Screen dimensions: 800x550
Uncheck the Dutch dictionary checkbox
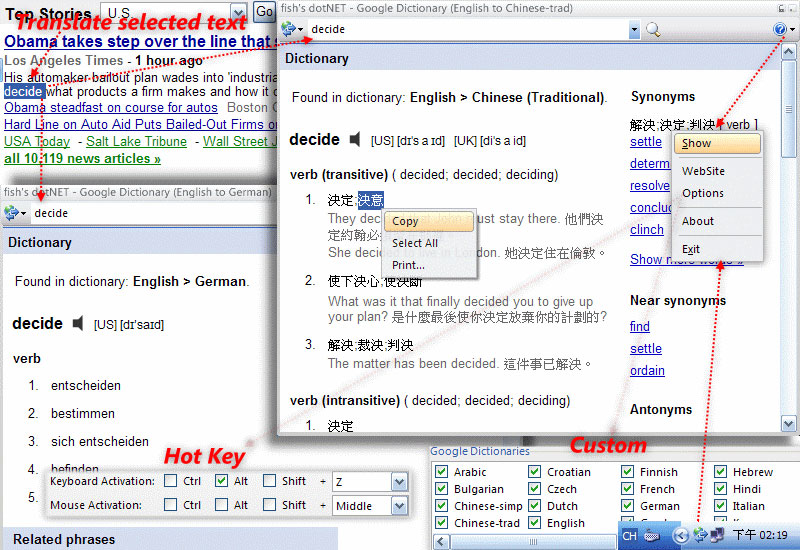pos(534,506)
